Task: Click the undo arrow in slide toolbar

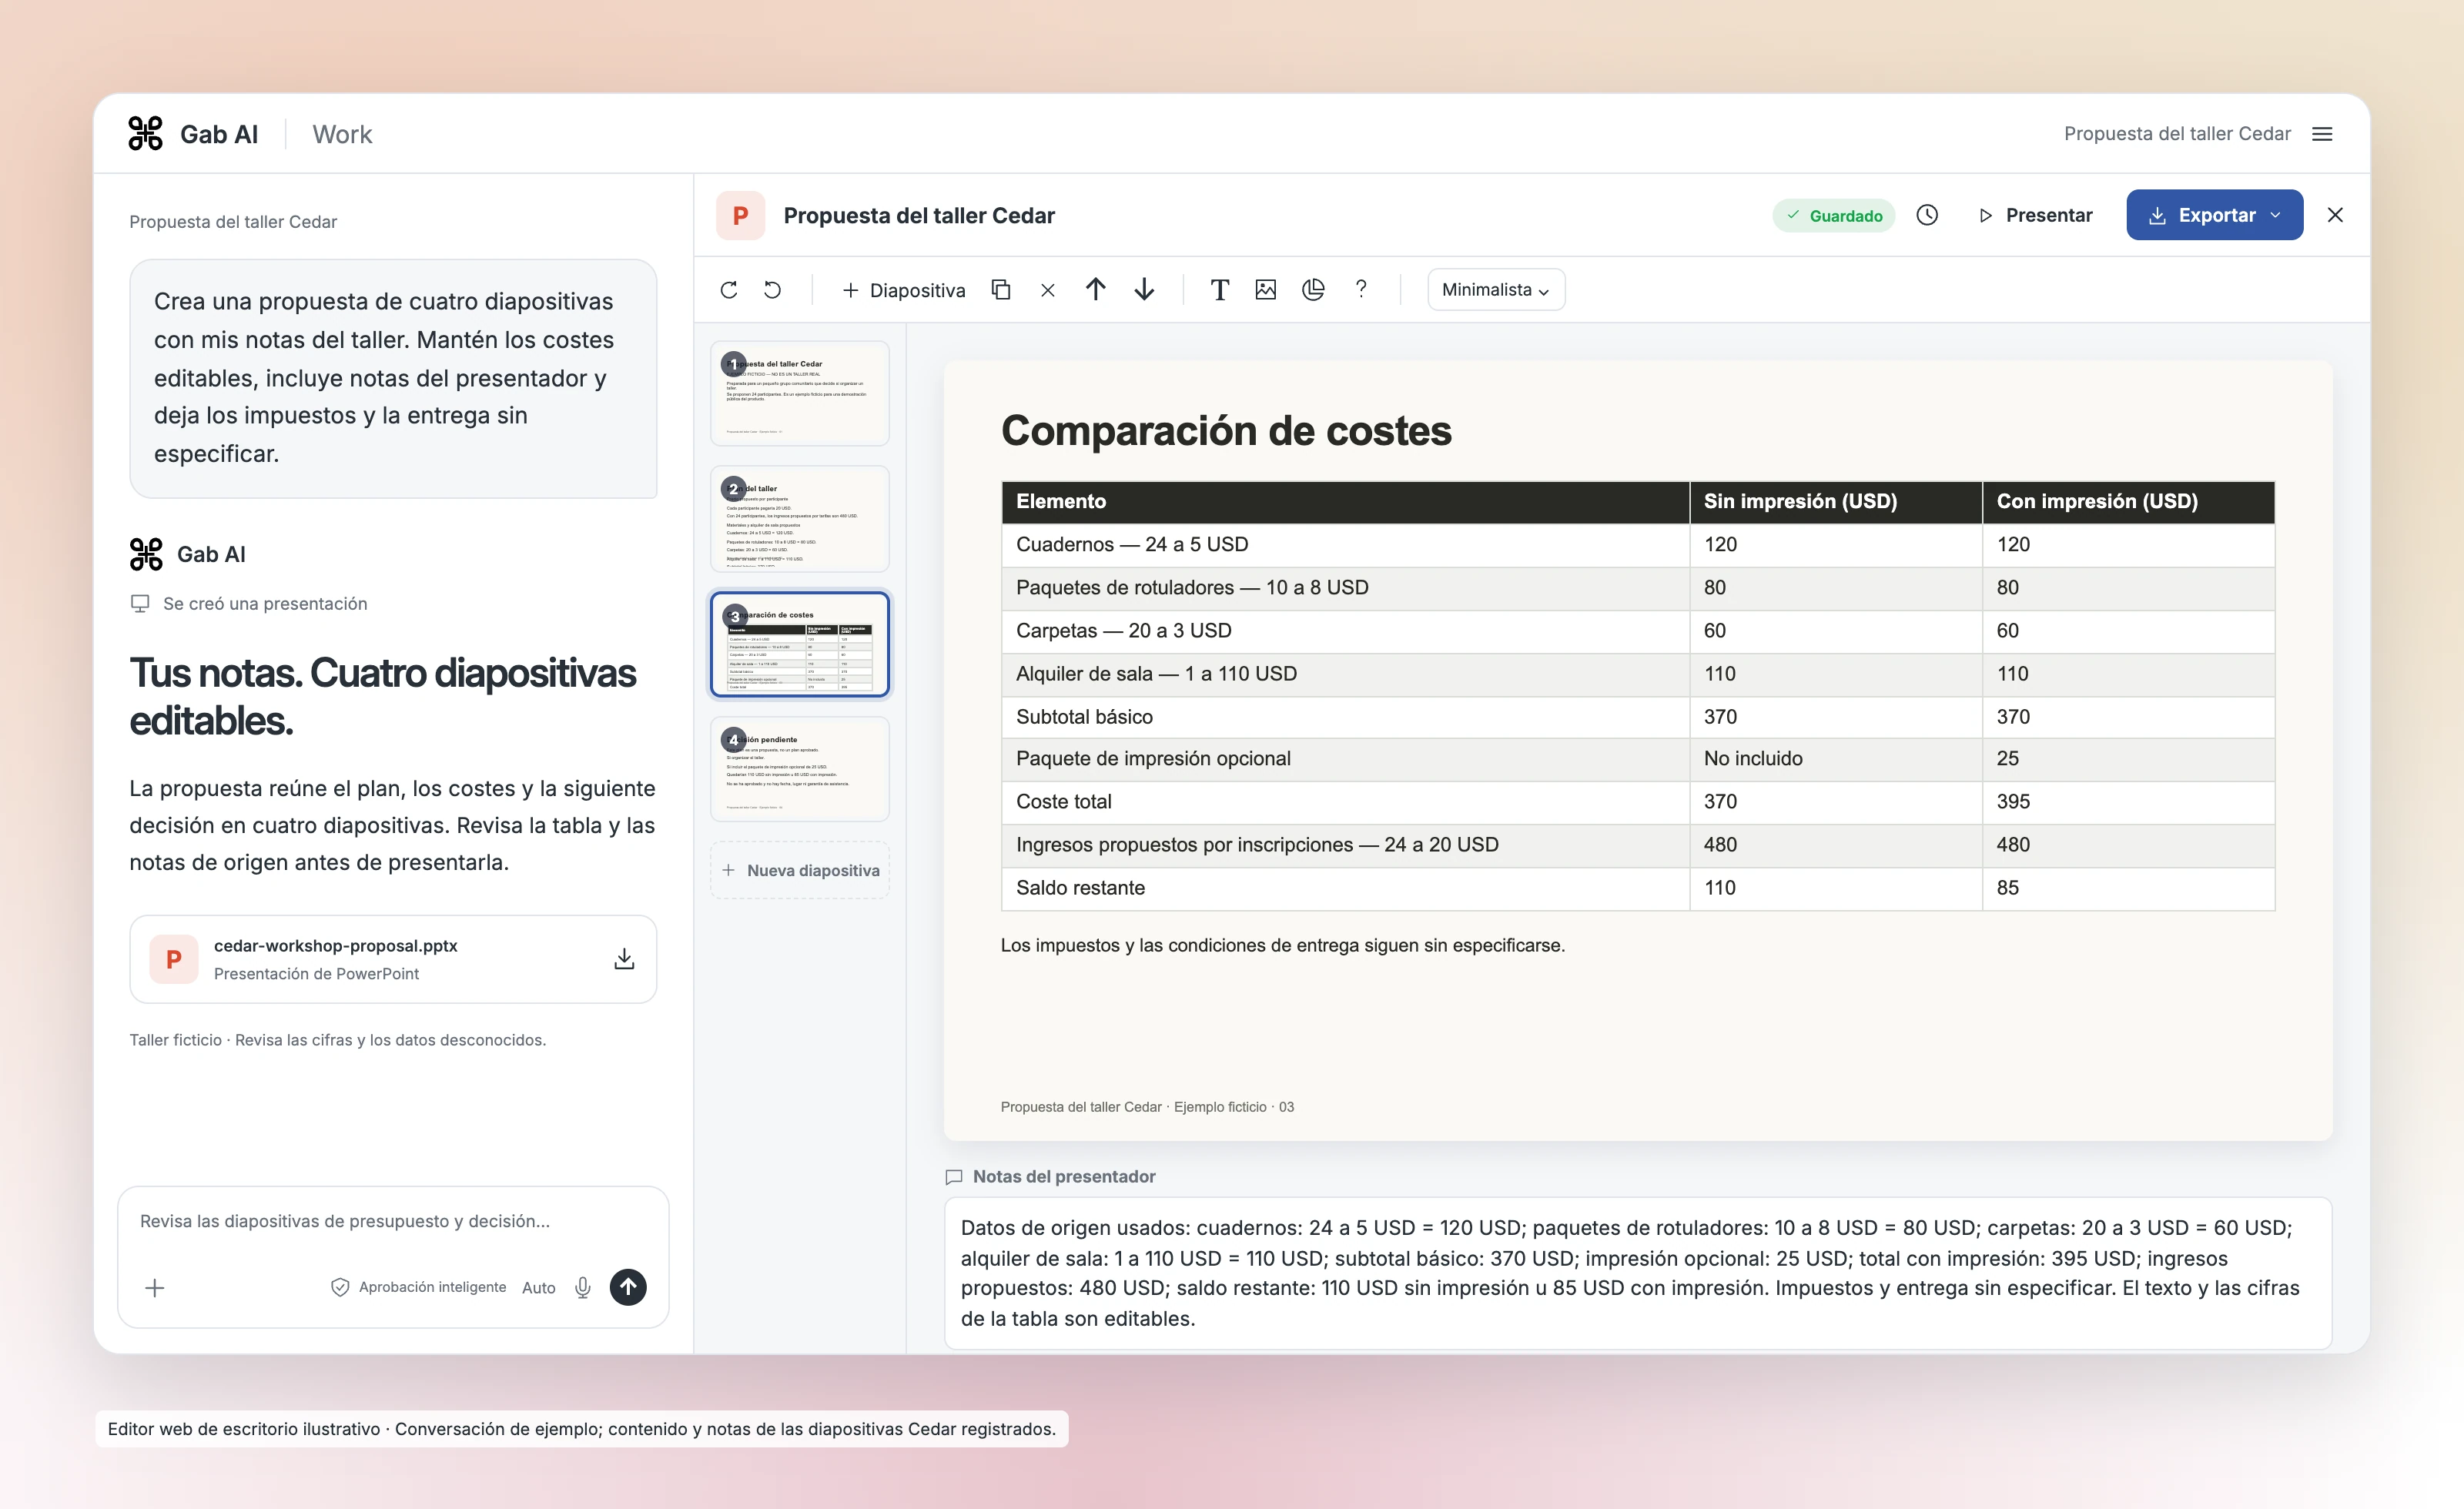Action: [772, 290]
